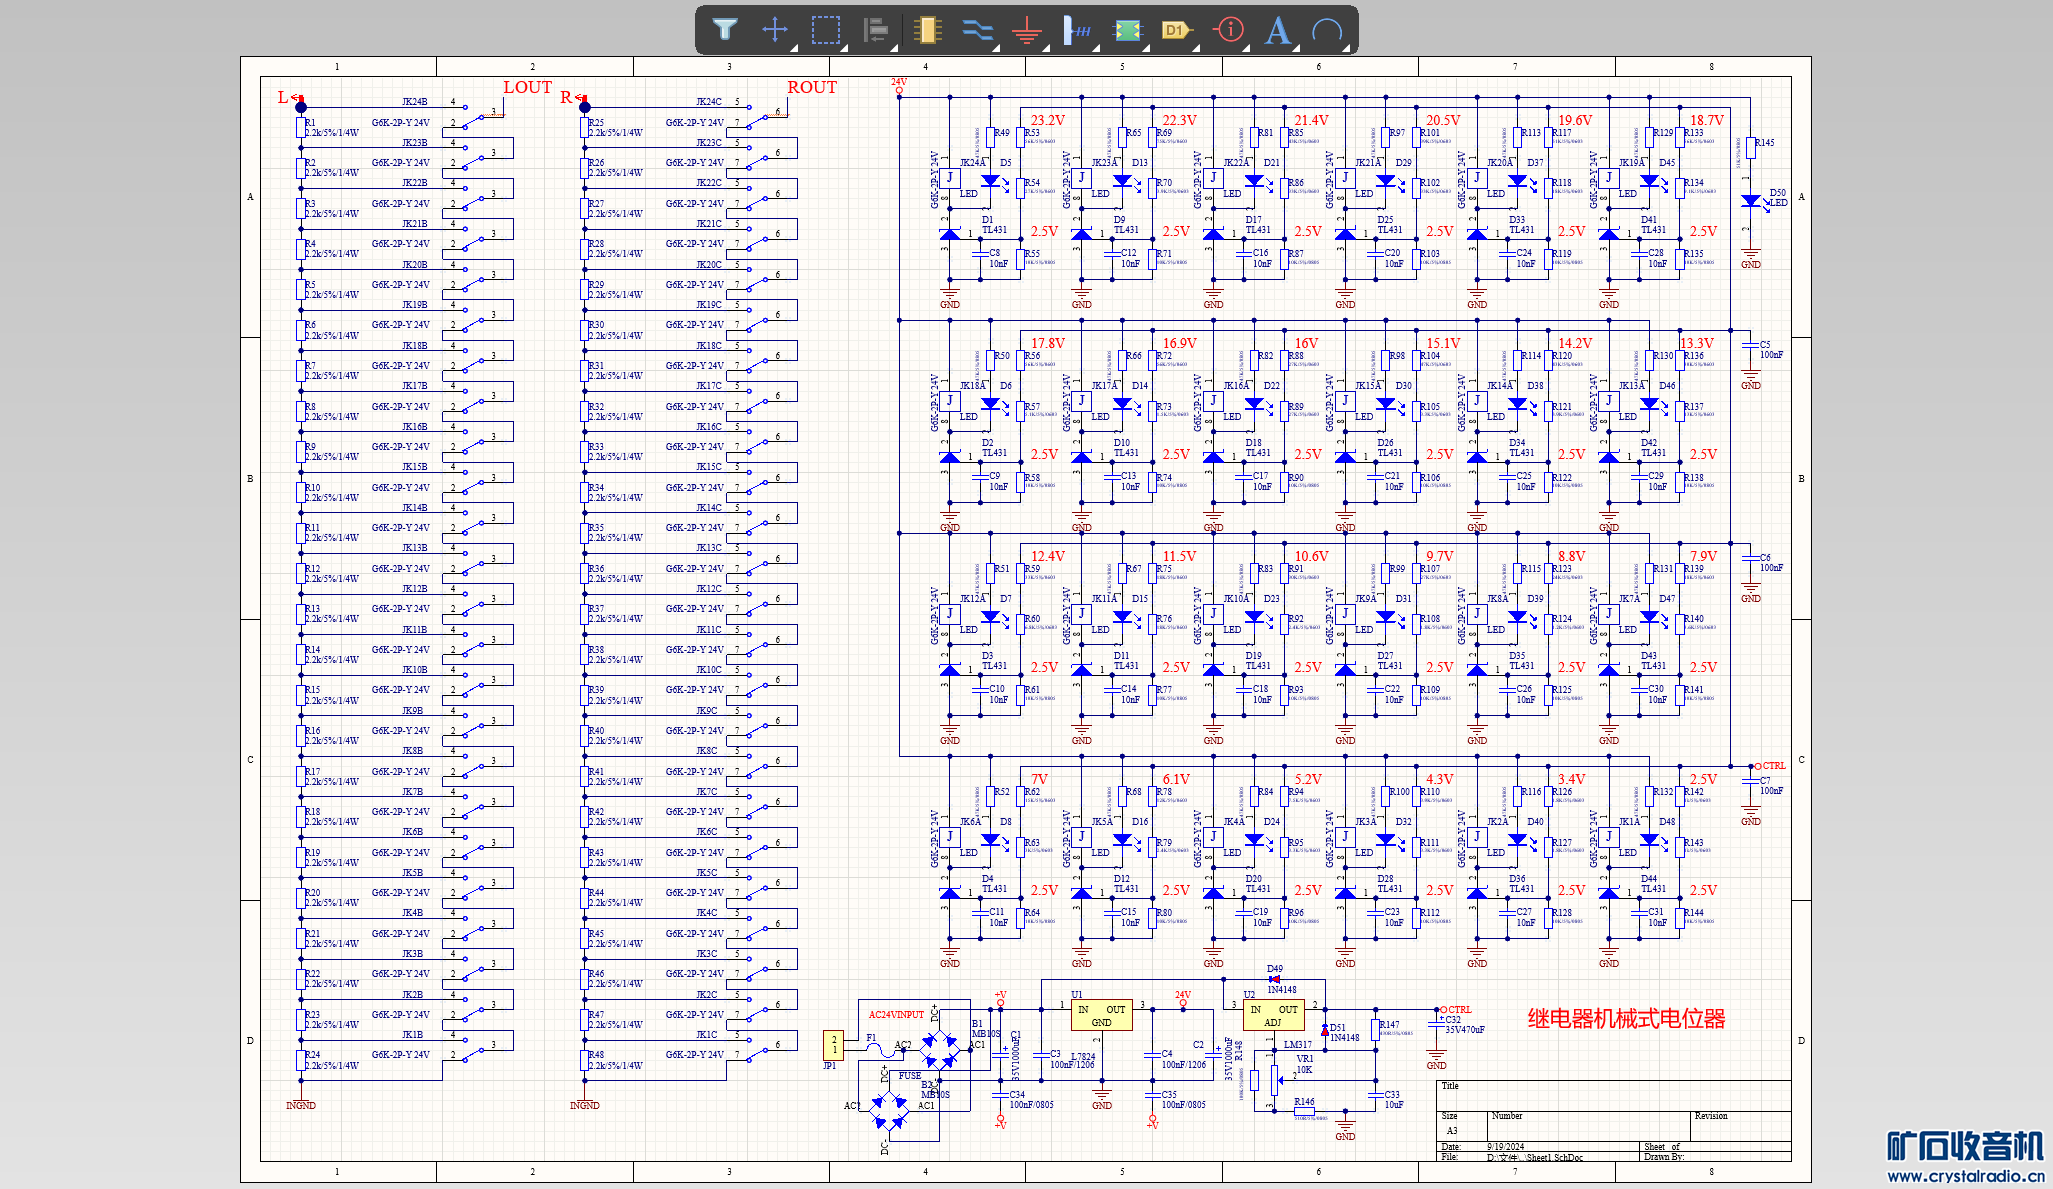Click the 7V voltage annotation

(x=1040, y=779)
